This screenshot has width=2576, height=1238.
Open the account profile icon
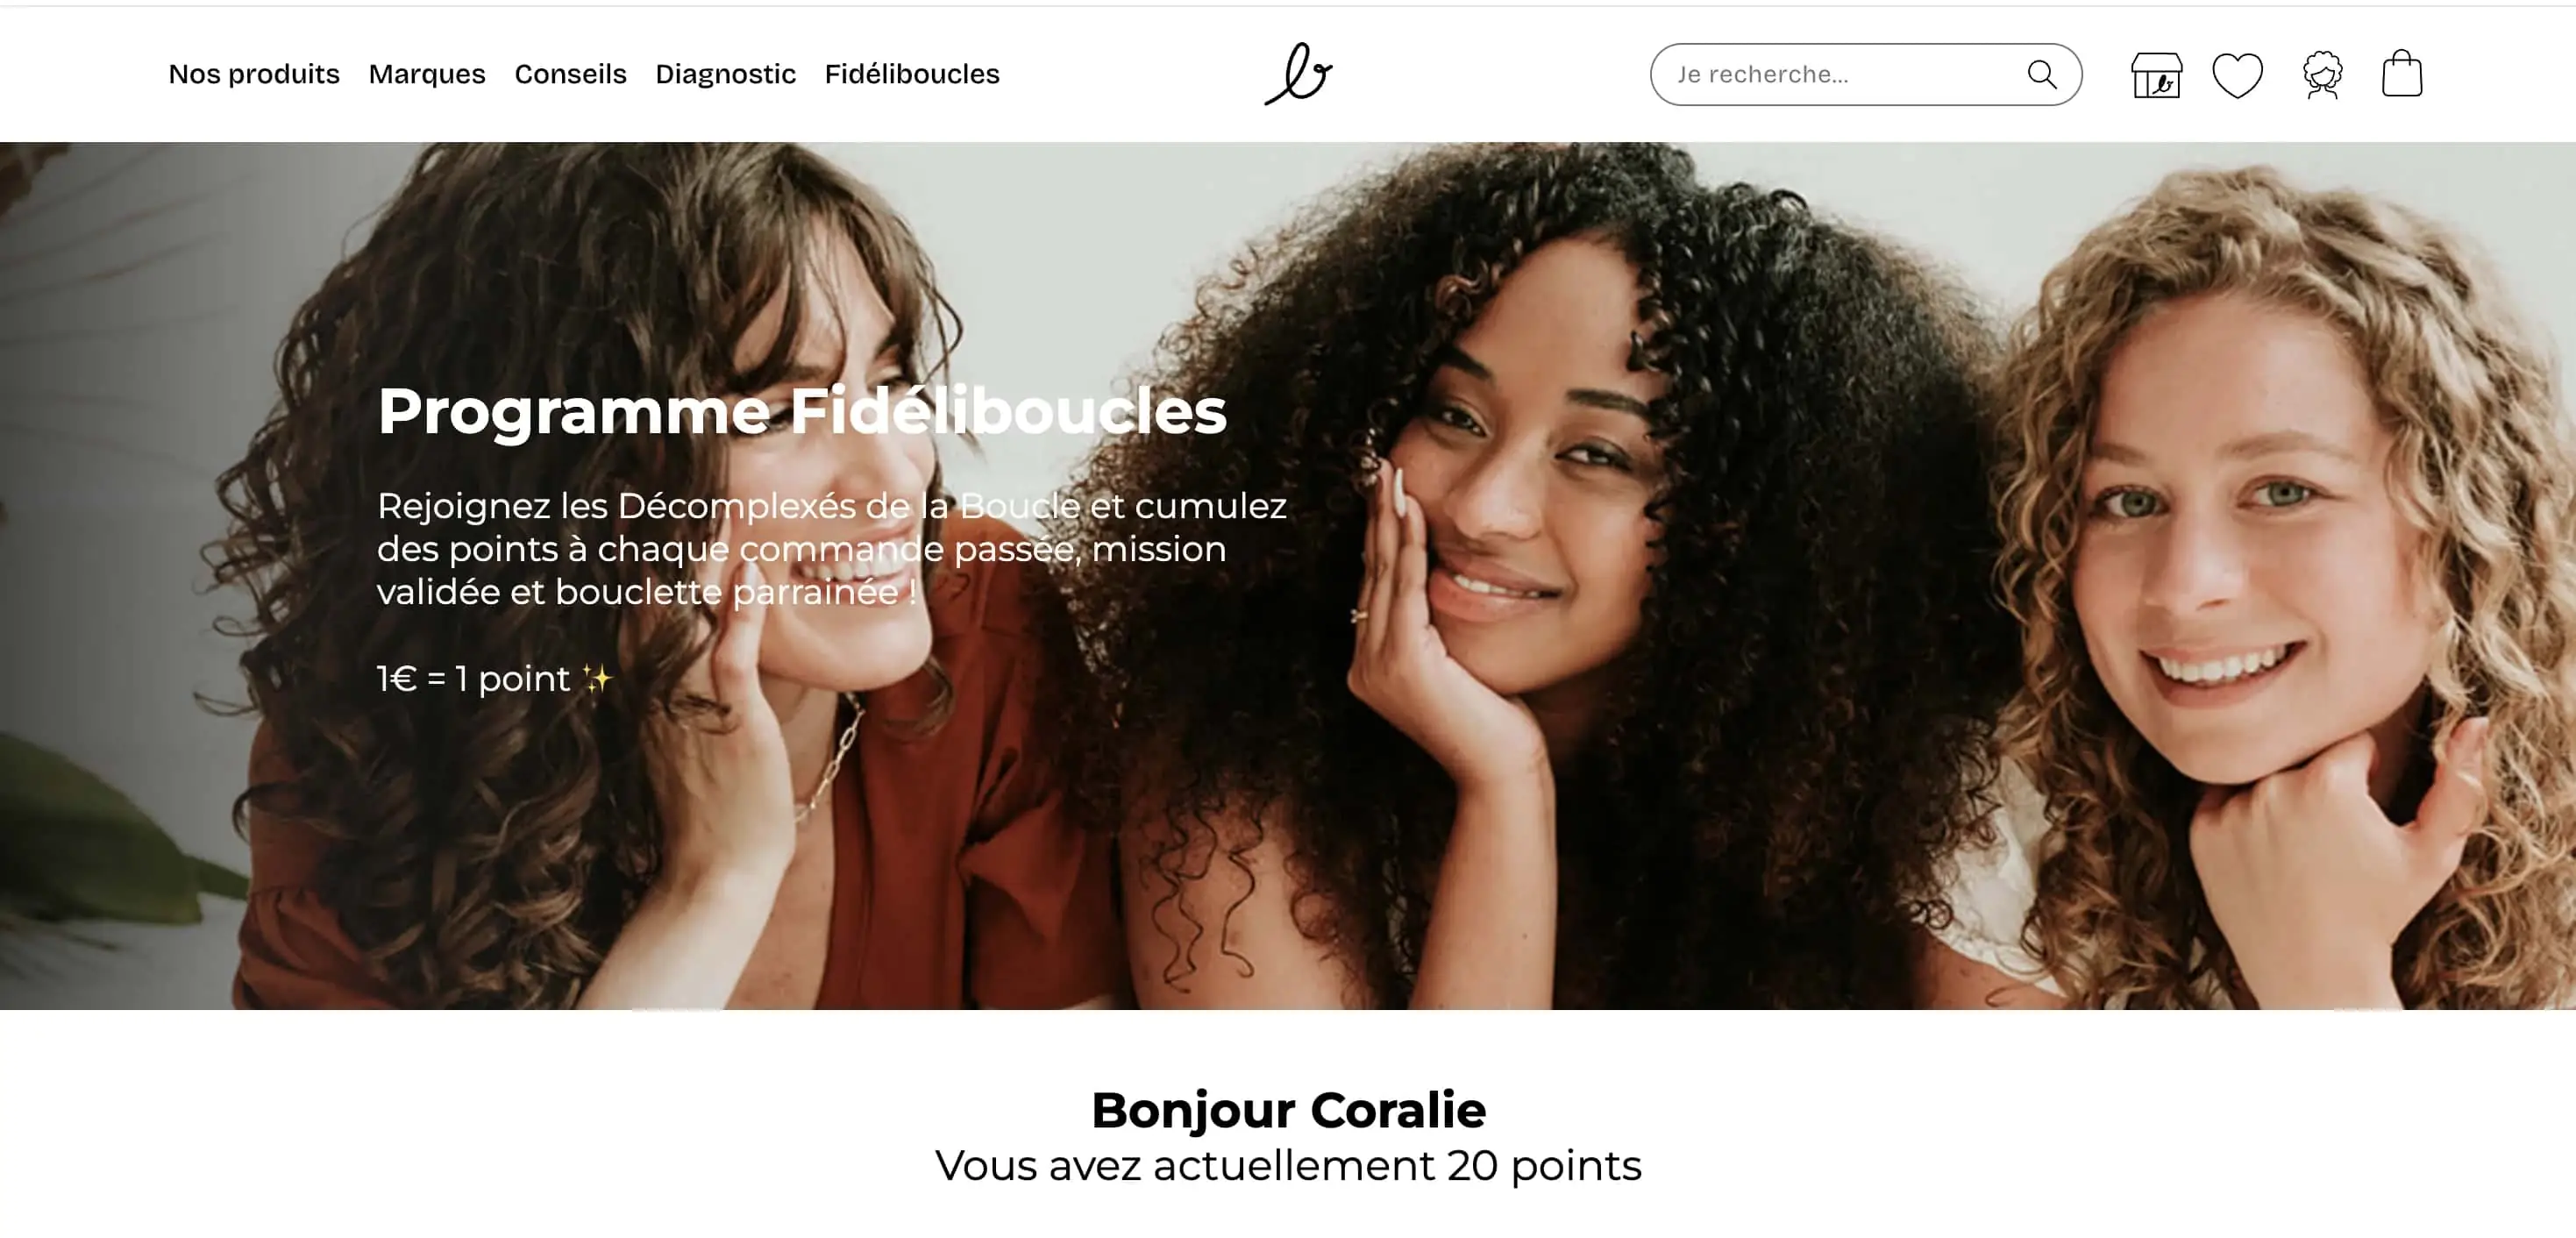[2322, 75]
